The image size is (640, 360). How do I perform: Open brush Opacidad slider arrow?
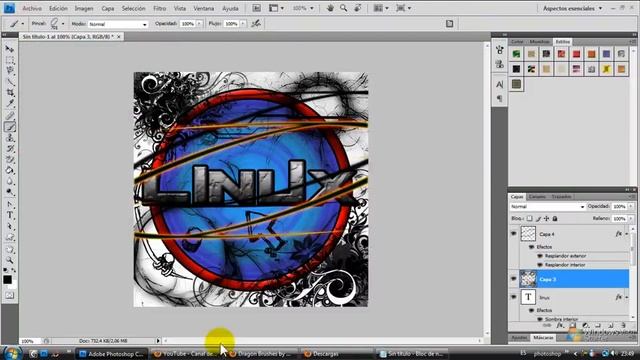point(199,24)
